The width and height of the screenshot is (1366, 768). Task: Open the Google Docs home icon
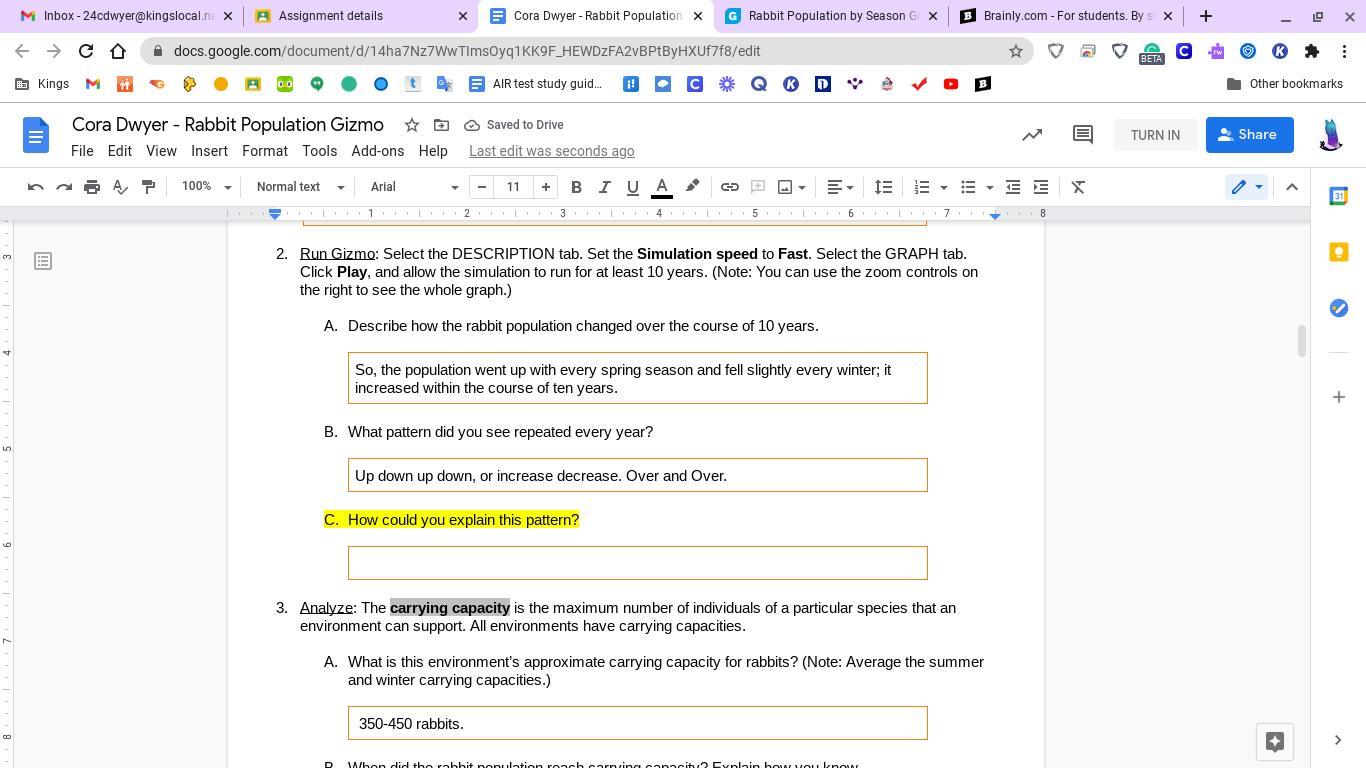click(36, 135)
